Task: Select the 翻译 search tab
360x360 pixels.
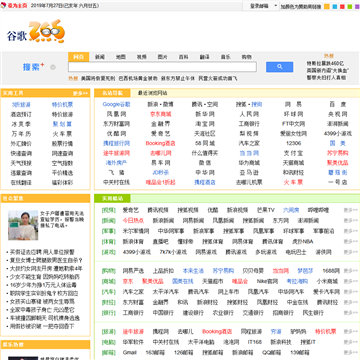Action: (x=205, y=57)
